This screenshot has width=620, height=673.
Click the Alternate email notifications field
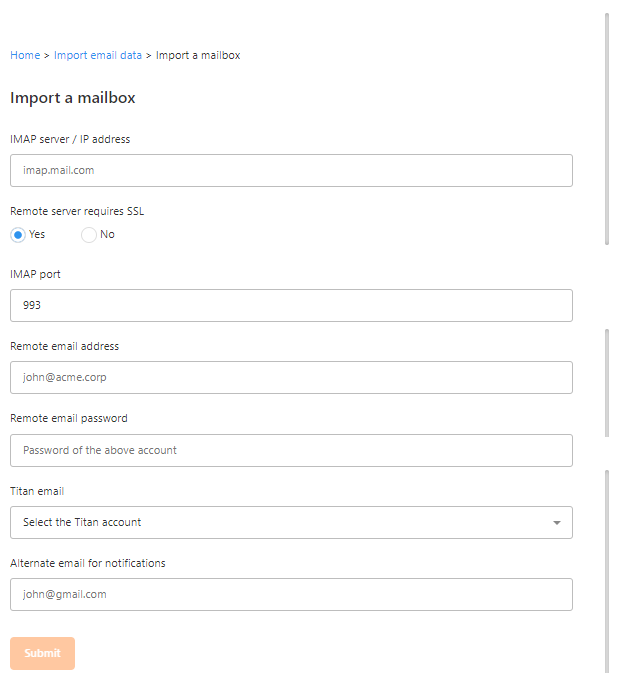[291, 594]
